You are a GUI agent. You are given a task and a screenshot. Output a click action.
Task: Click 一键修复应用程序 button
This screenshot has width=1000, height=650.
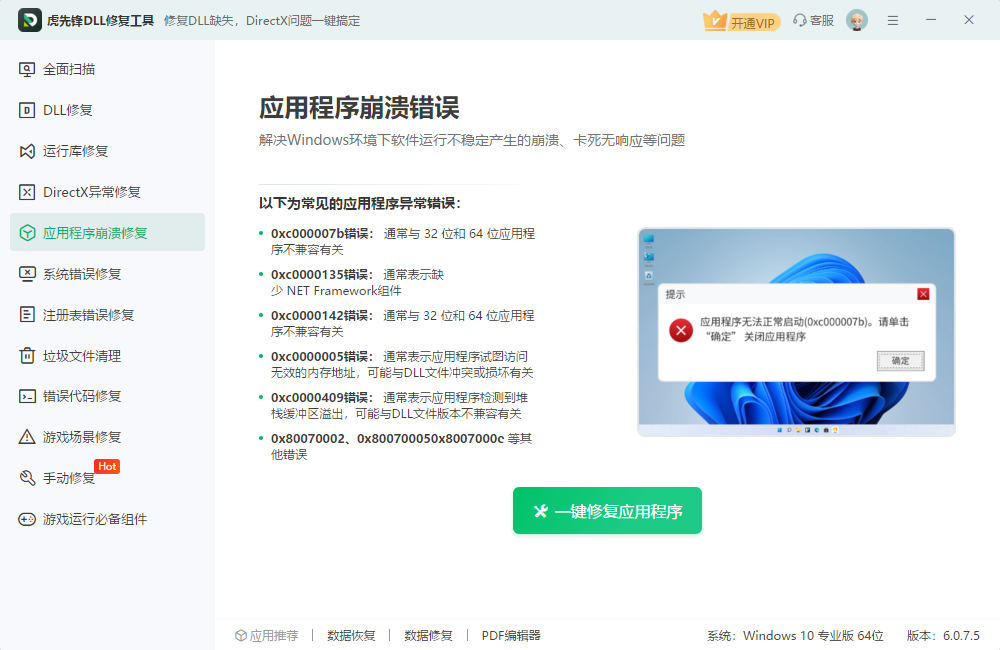[x=607, y=511]
